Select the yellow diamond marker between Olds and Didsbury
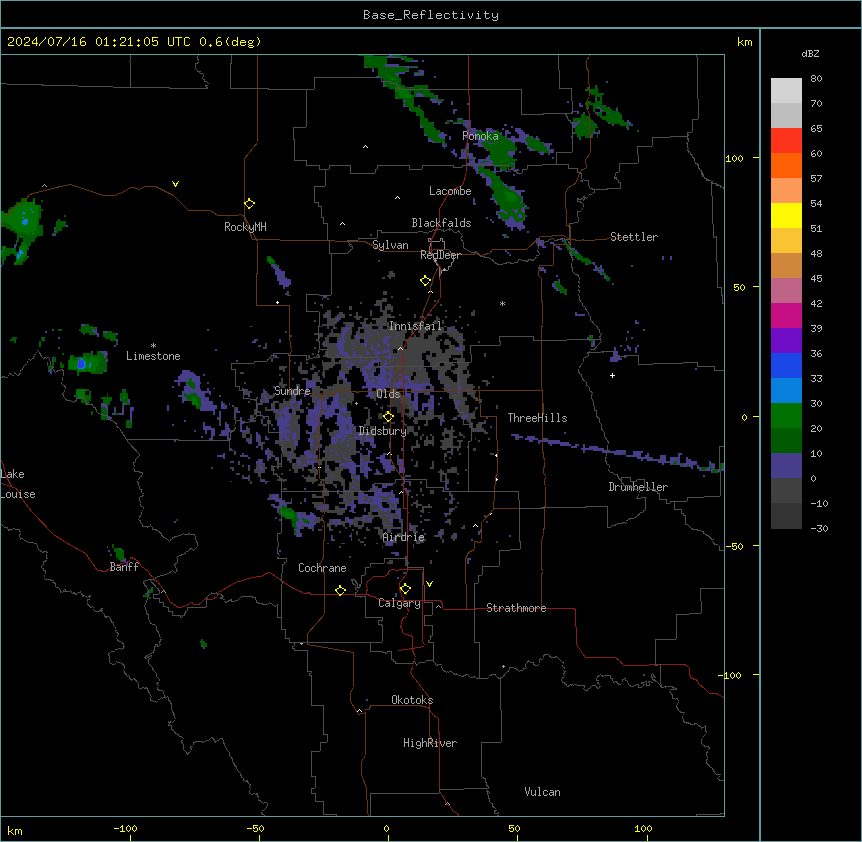This screenshot has height=842, width=862. tap(389, 417)
